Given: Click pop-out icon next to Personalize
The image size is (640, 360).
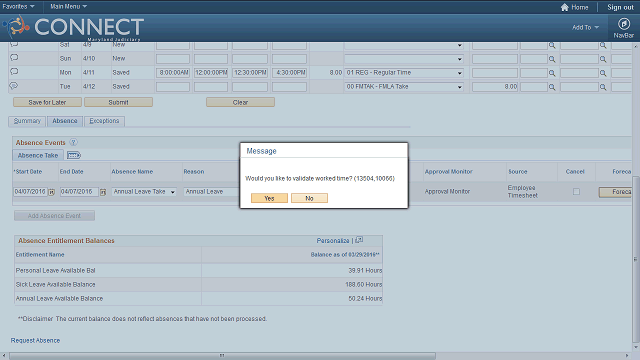Looking at the screenshot, I should click(x=359, y=240).
